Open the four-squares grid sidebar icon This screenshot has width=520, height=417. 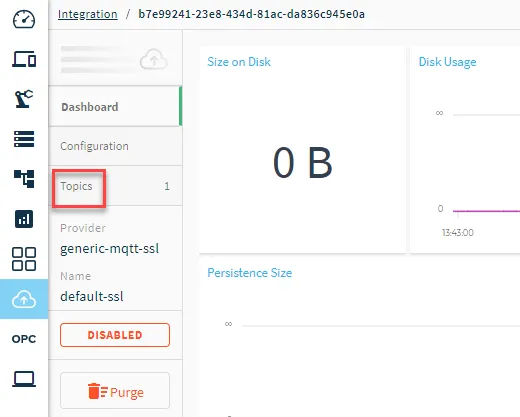(24, 259)
